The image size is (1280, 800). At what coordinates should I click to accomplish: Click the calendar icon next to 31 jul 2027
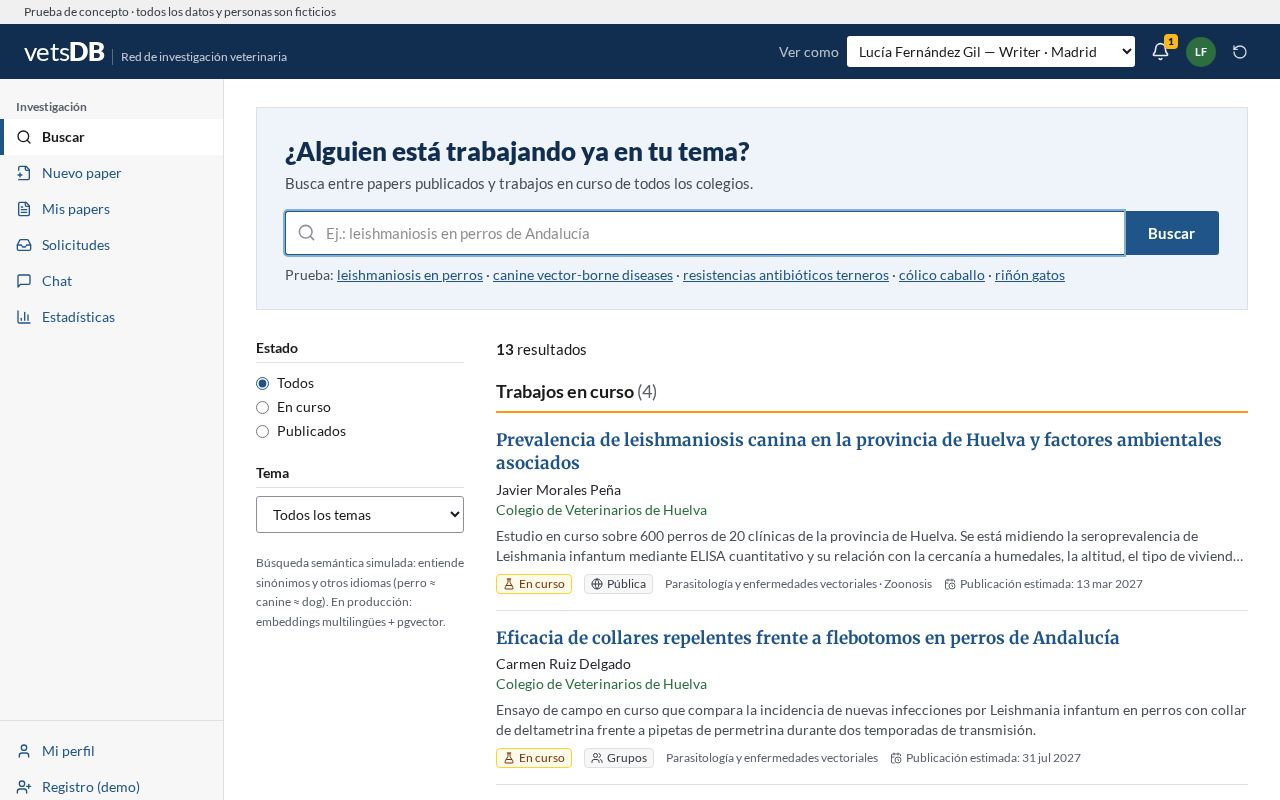pyautogui.click(x=896, y=758)
